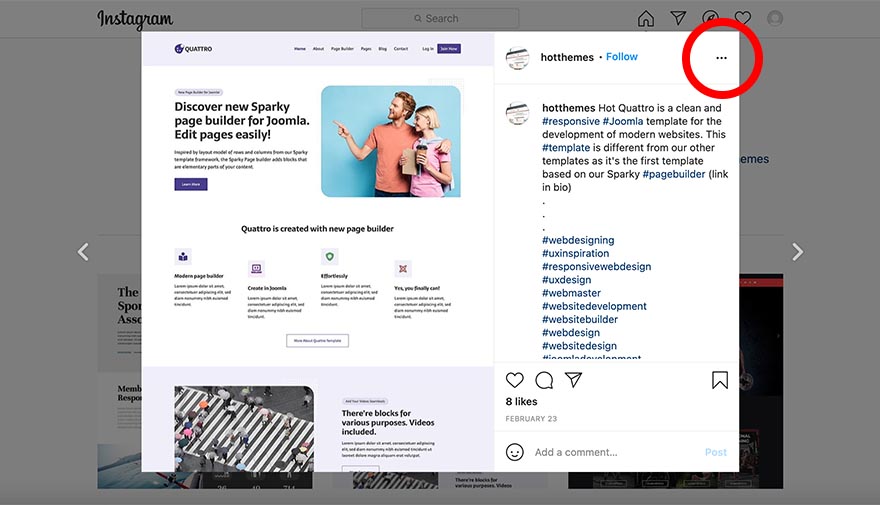Open hotthemes username in post header

point(567,57)
